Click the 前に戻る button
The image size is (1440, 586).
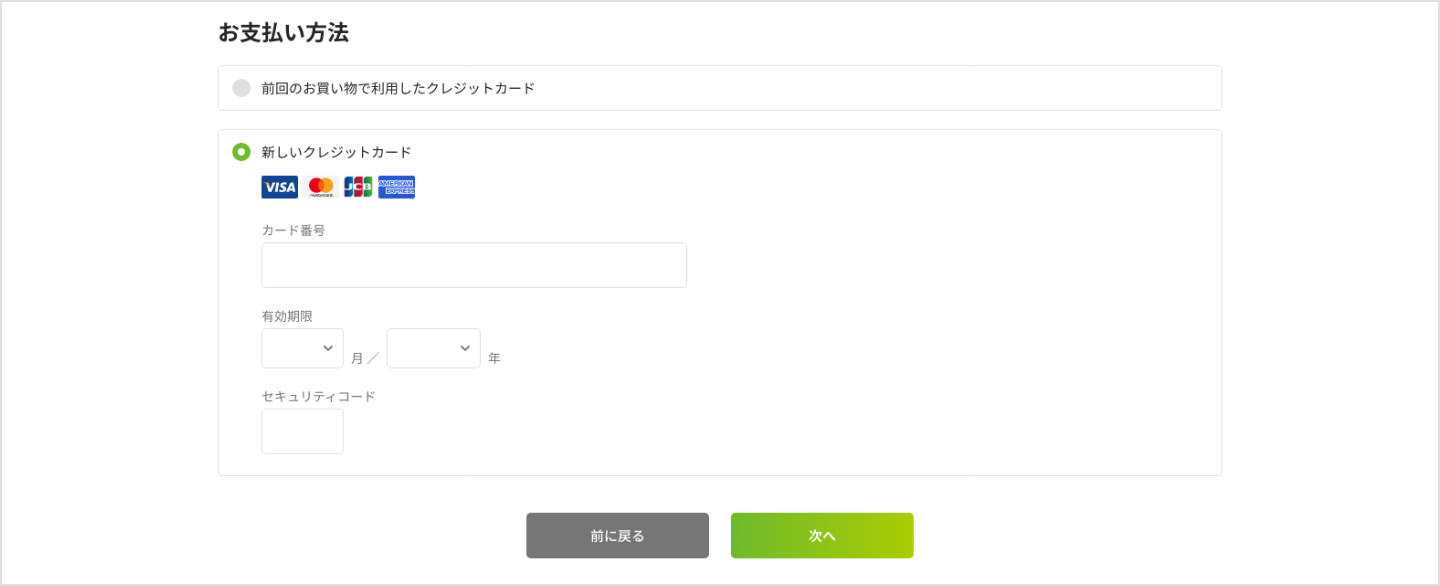pos(617,535)
